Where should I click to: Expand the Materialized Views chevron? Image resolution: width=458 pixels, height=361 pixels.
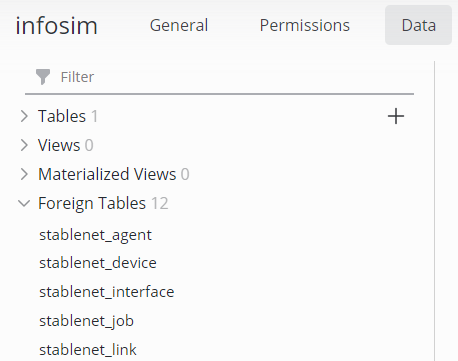click(x=24, y=174)
